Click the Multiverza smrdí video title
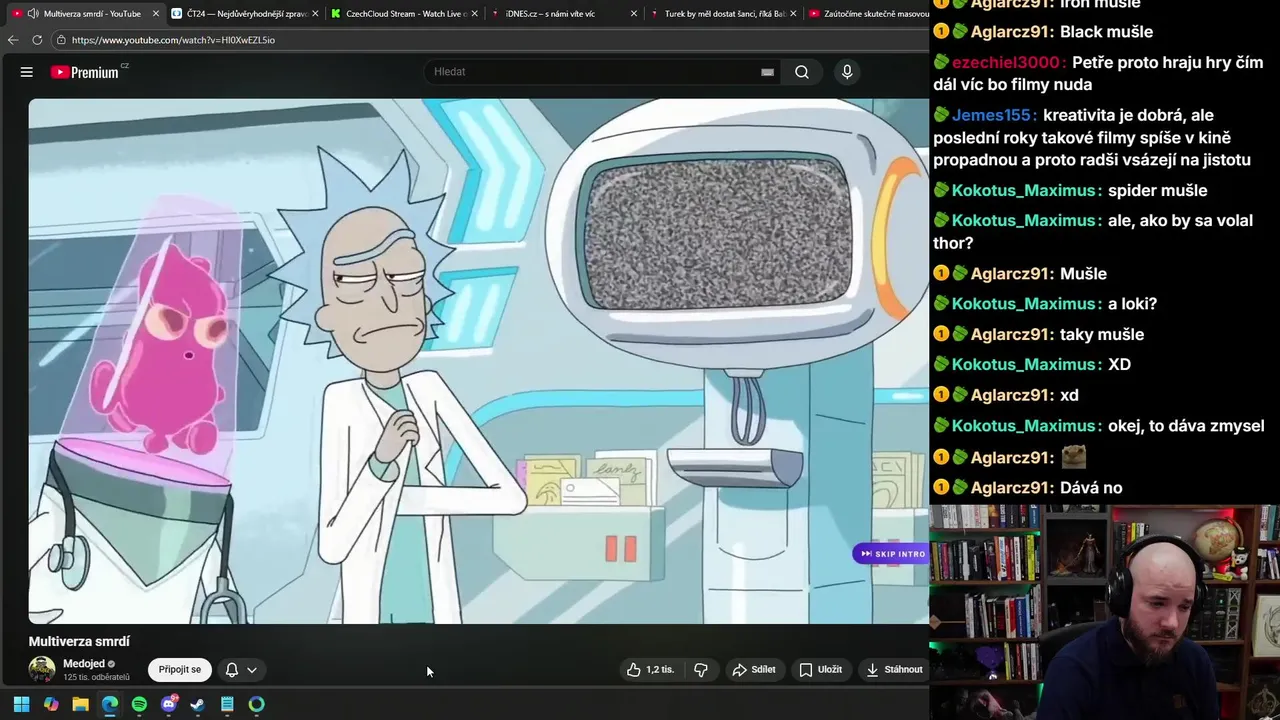 tap(79, 641)
